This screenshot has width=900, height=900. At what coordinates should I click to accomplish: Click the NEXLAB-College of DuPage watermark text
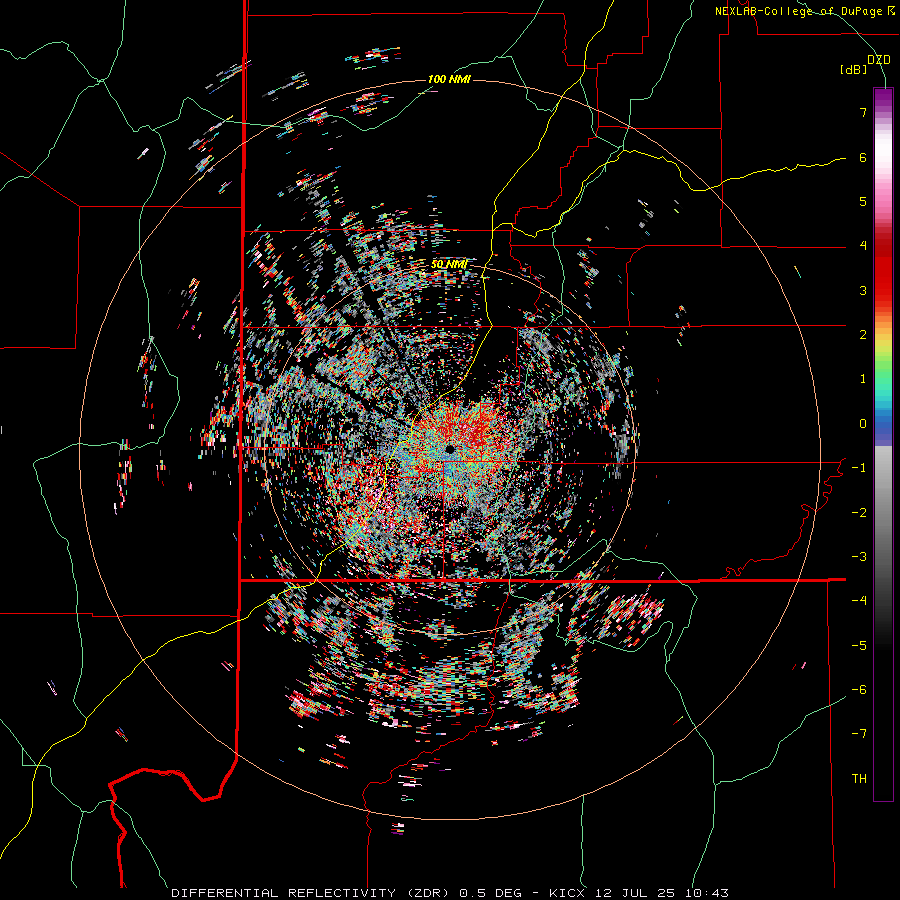805,11
